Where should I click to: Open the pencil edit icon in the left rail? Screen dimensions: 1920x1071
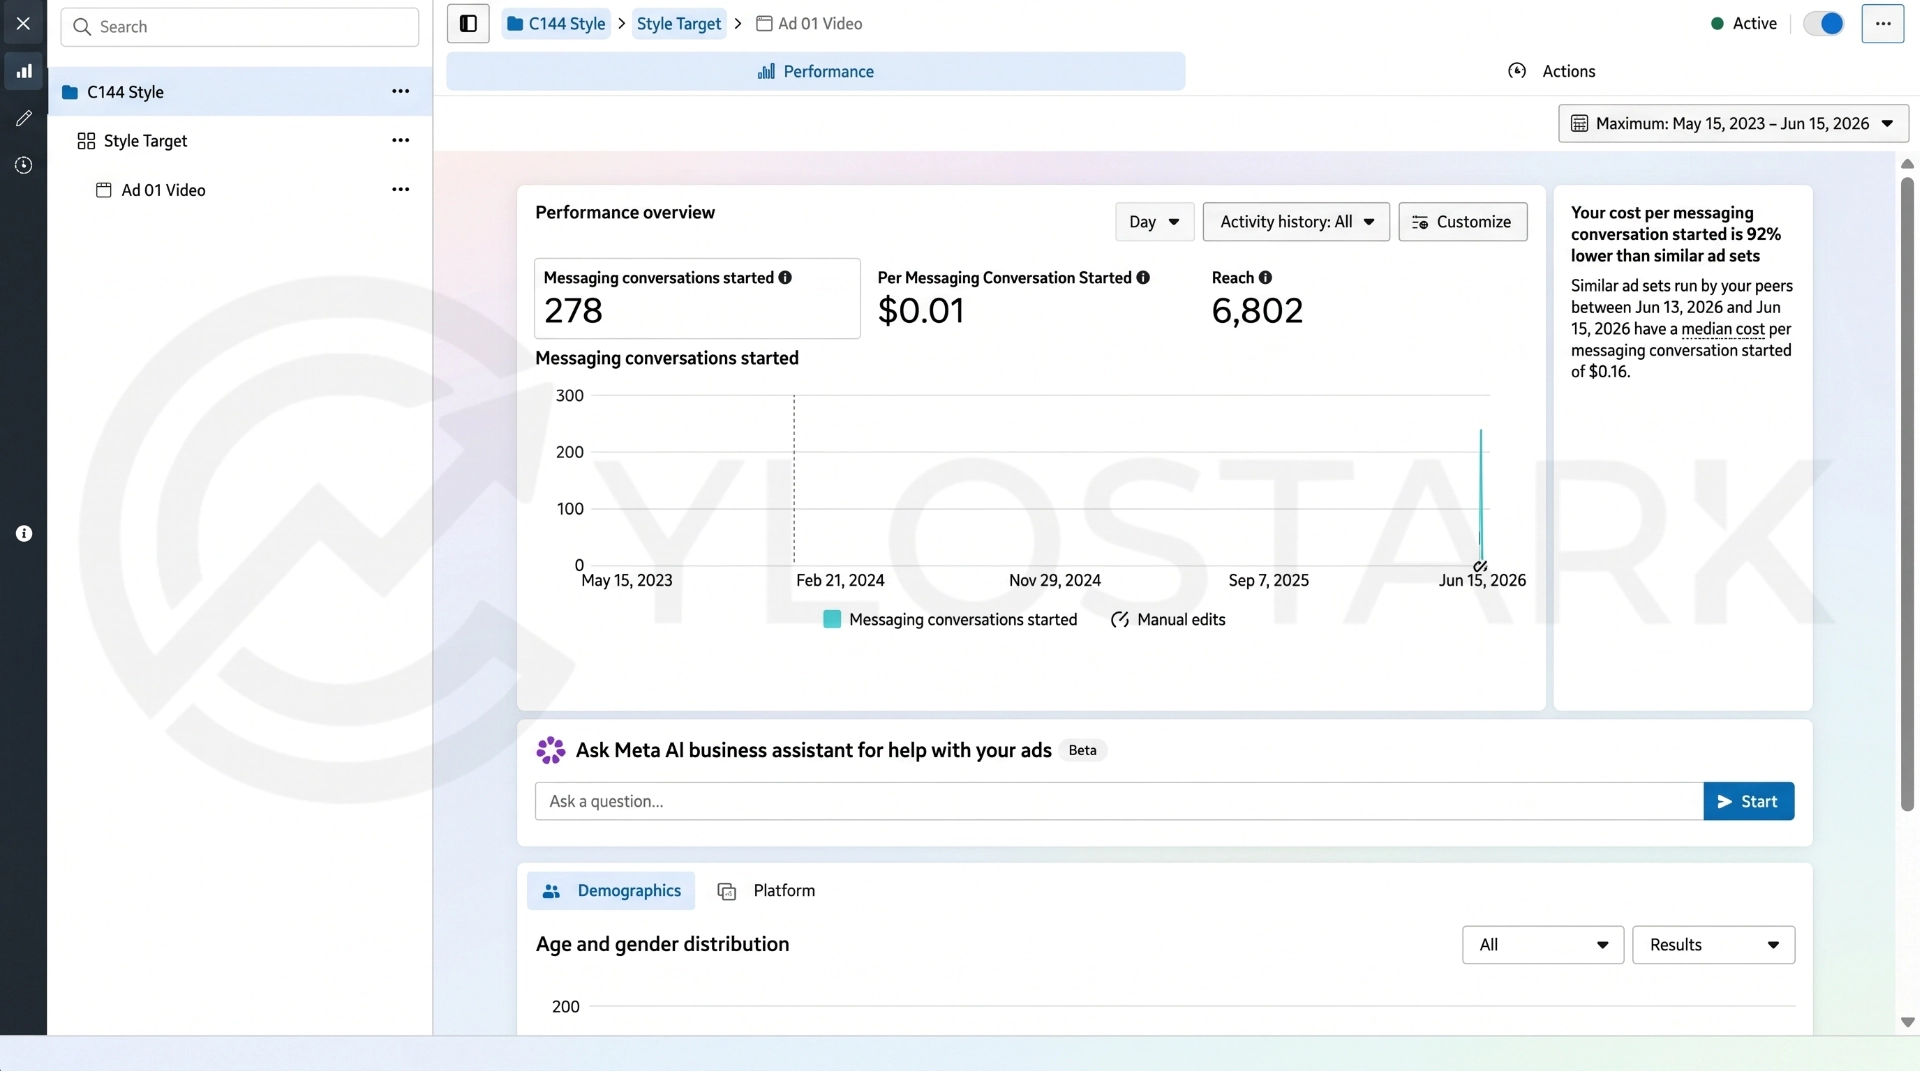(x=24, y=118)
